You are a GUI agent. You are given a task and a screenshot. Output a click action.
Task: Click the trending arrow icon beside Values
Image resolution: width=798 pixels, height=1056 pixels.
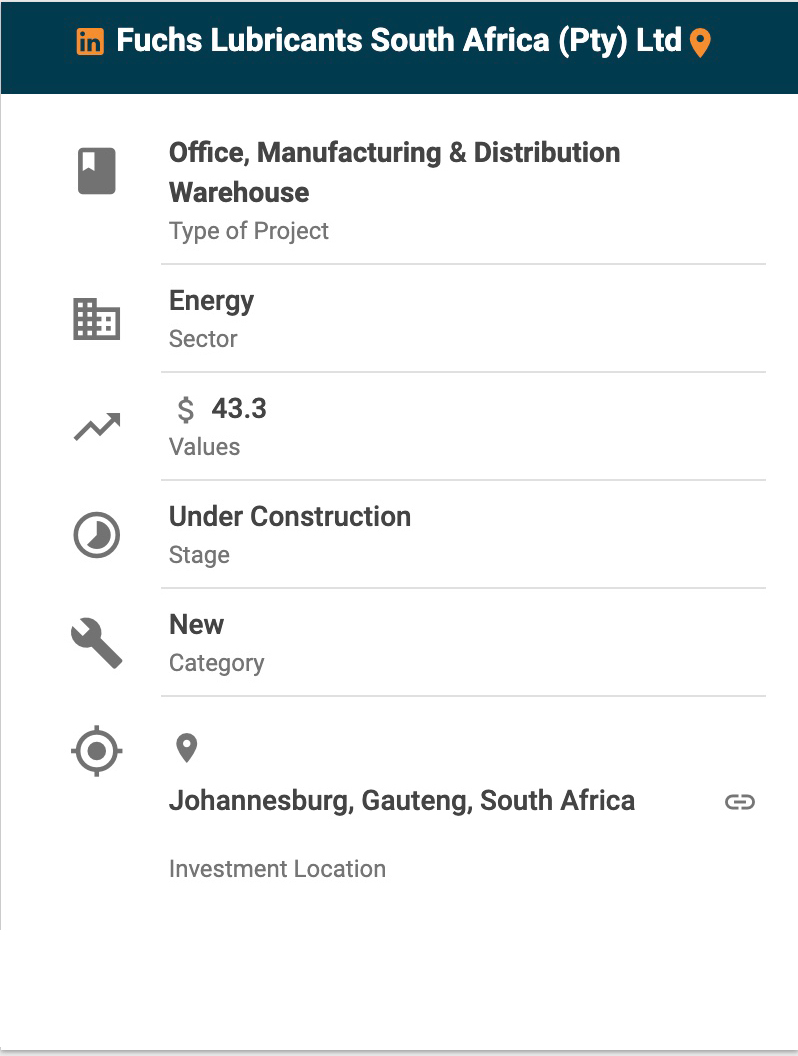point(97,427)
